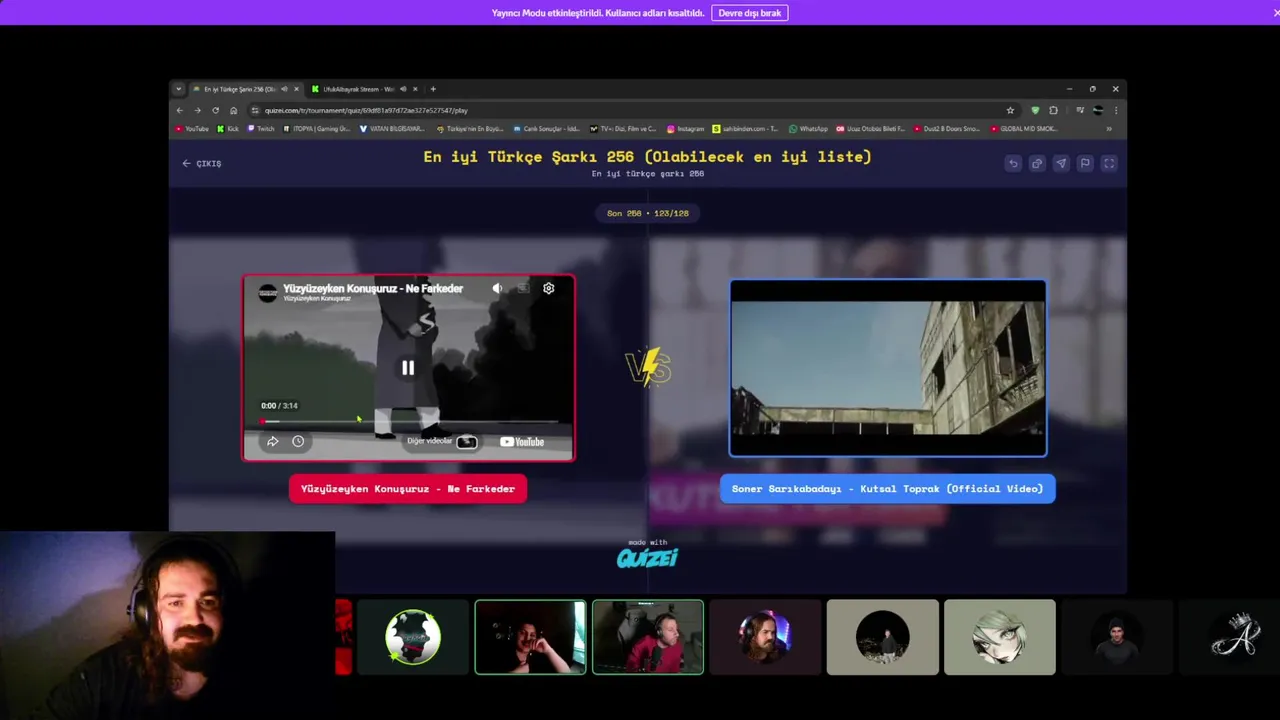Screen dimensions: 1280x720
Task: Switch to the UfukAlbayrak Stream tab
Action: pos(358,89)
